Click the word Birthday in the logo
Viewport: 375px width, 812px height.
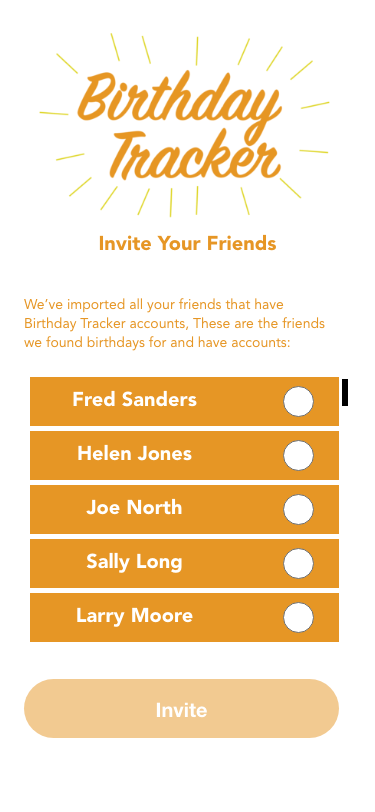pos(179,100)
